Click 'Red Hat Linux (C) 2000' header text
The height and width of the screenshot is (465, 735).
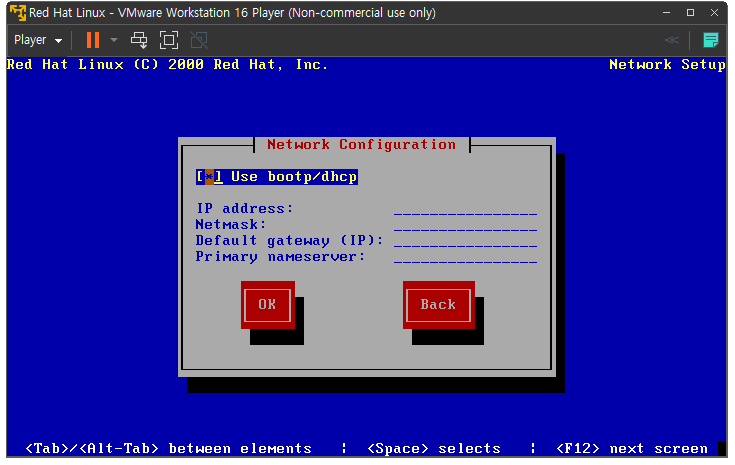[105, 65]
